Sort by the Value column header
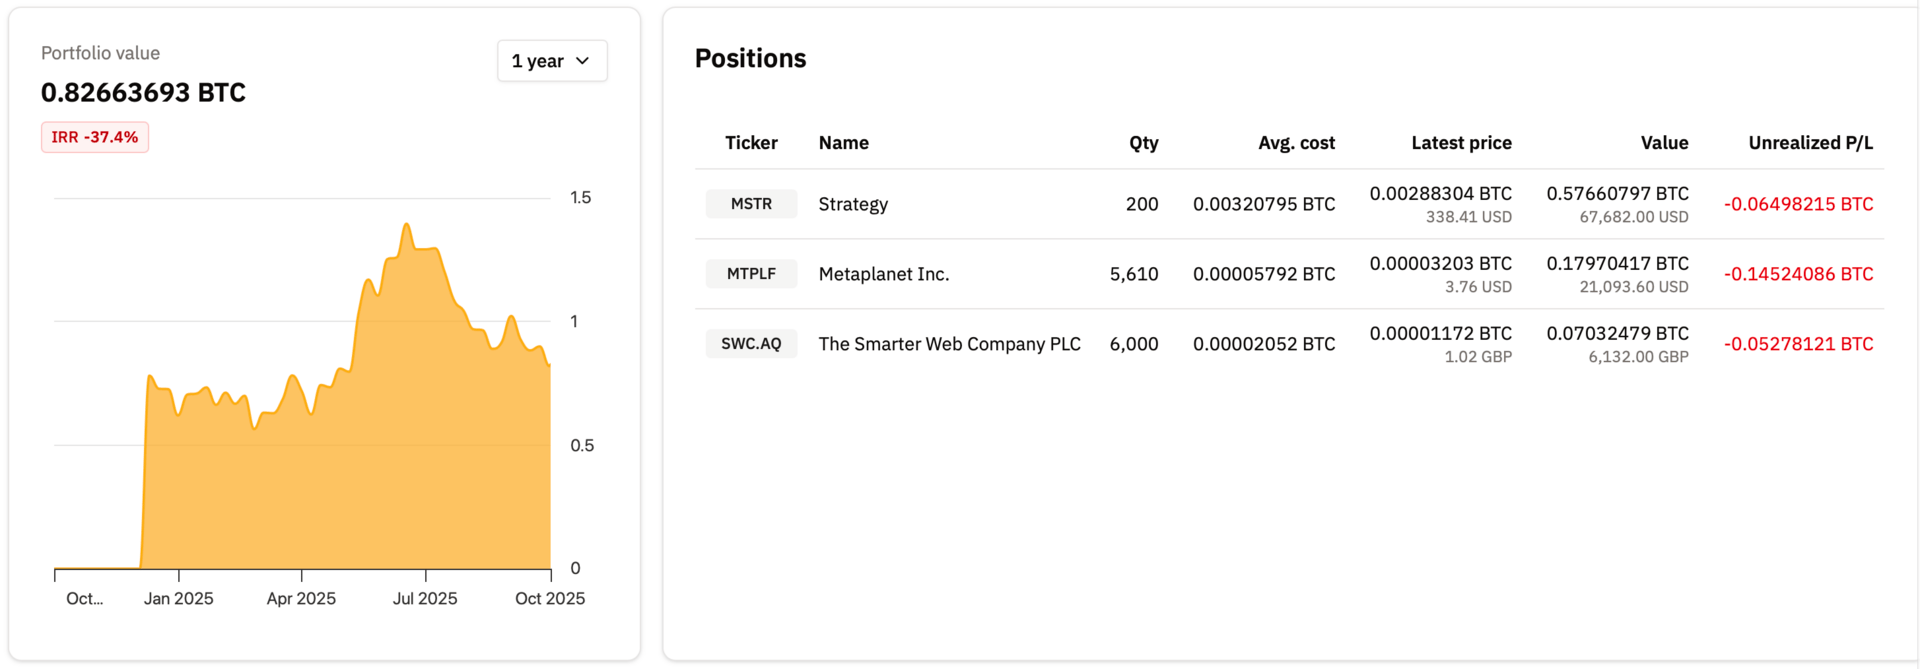This screenshot has height=669, width=1920. (1664, 143)
